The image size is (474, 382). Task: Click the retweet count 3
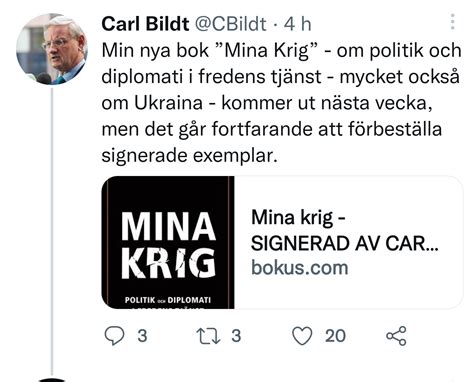tap(236, 336)
